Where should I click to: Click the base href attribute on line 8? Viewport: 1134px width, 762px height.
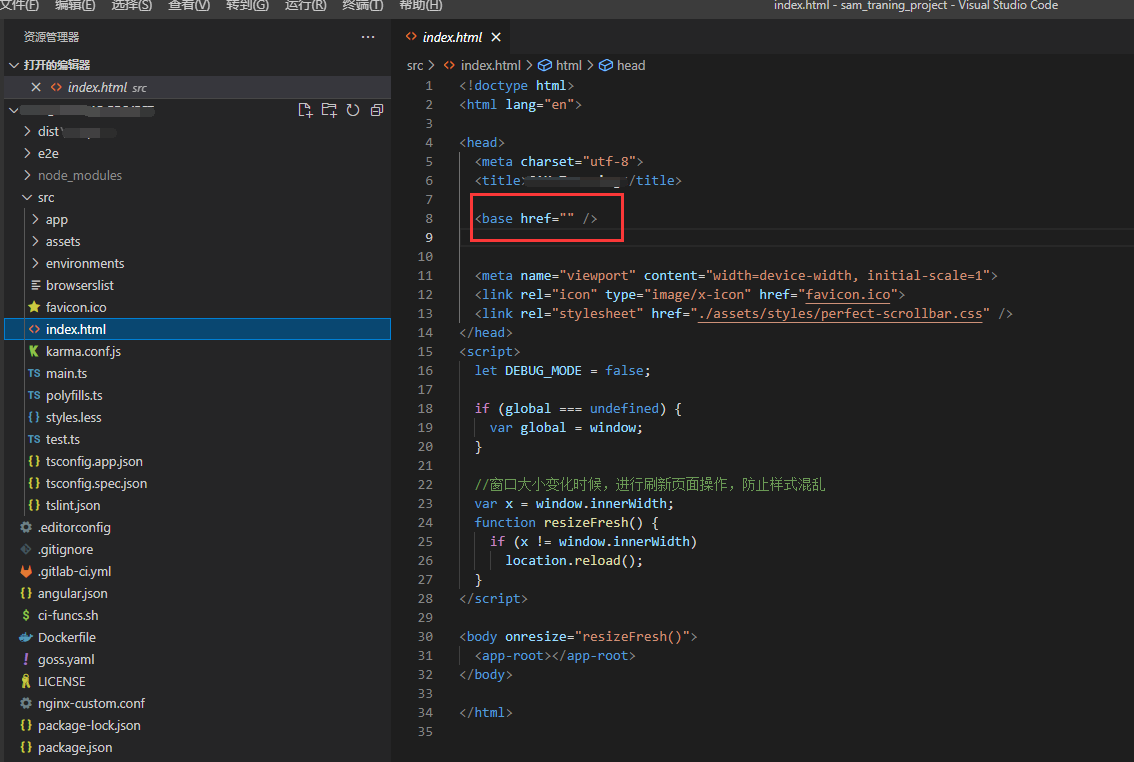pos(546,218)
